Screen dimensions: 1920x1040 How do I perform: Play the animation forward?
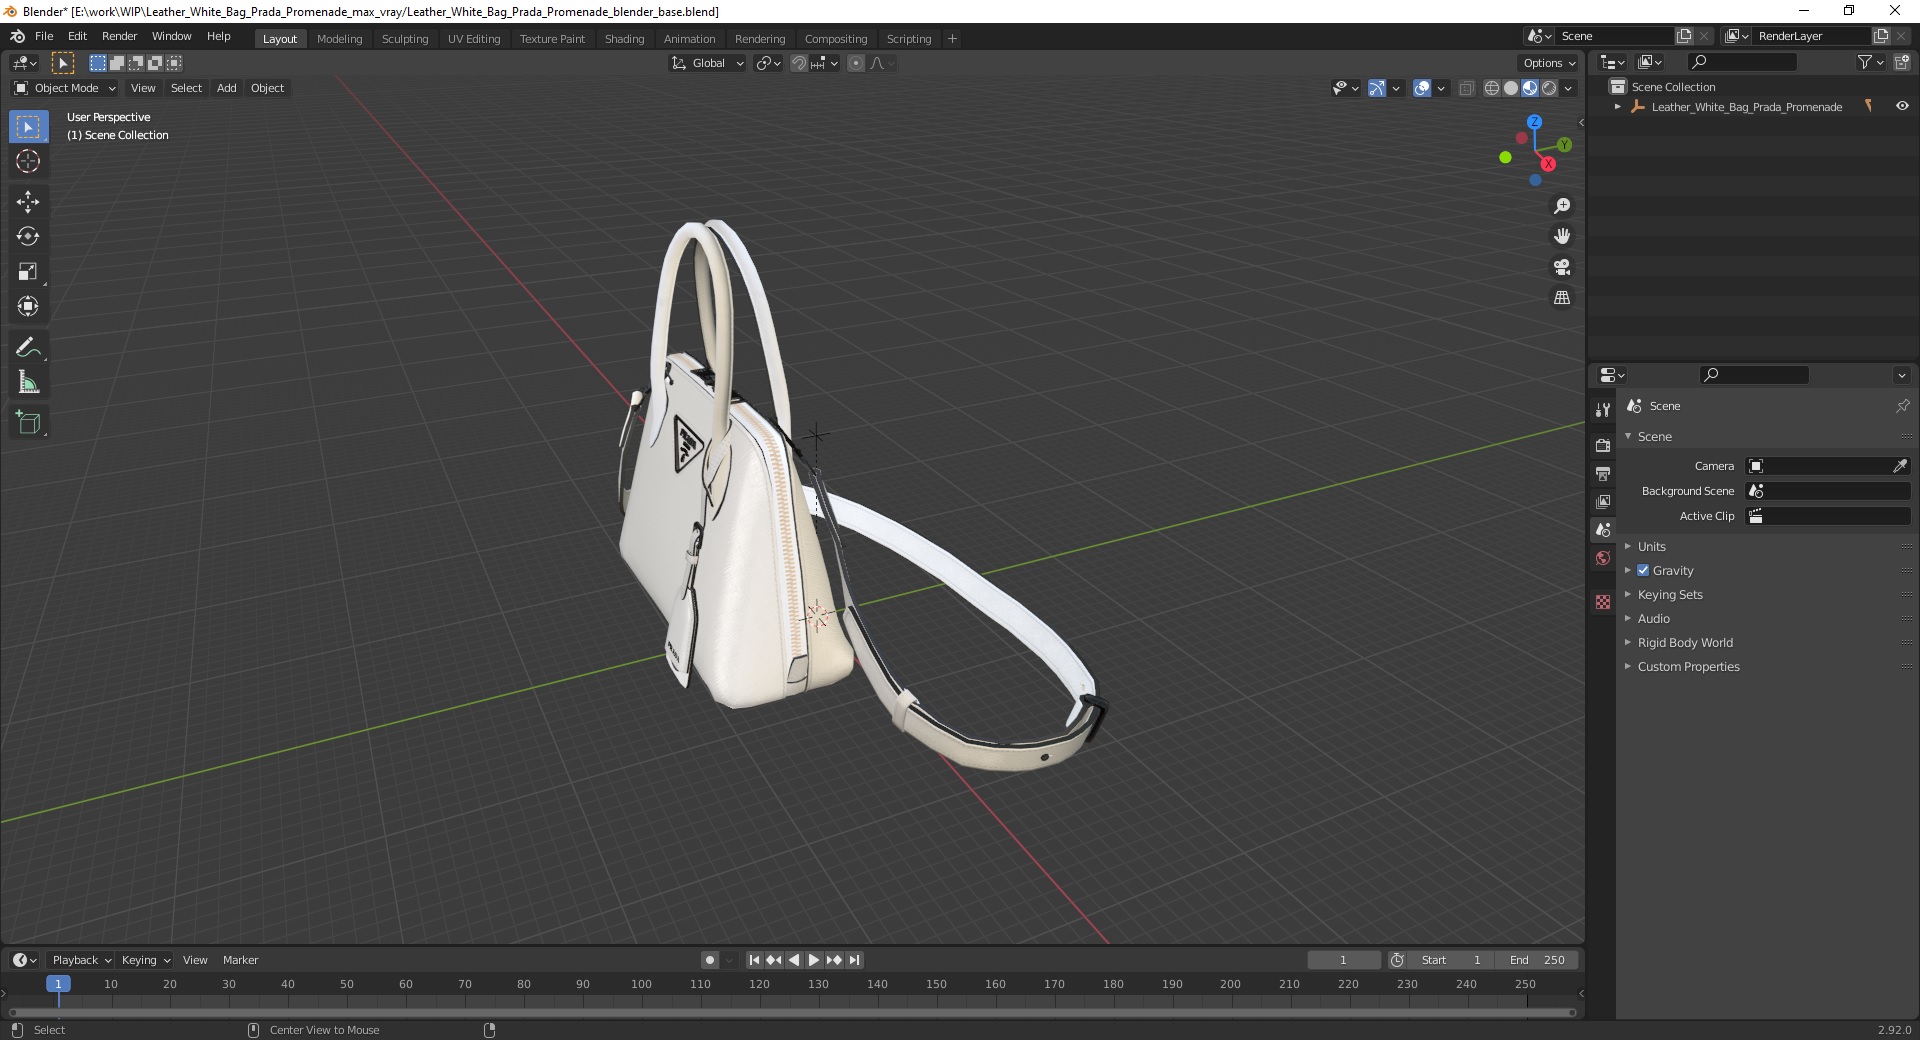(814, 960)
